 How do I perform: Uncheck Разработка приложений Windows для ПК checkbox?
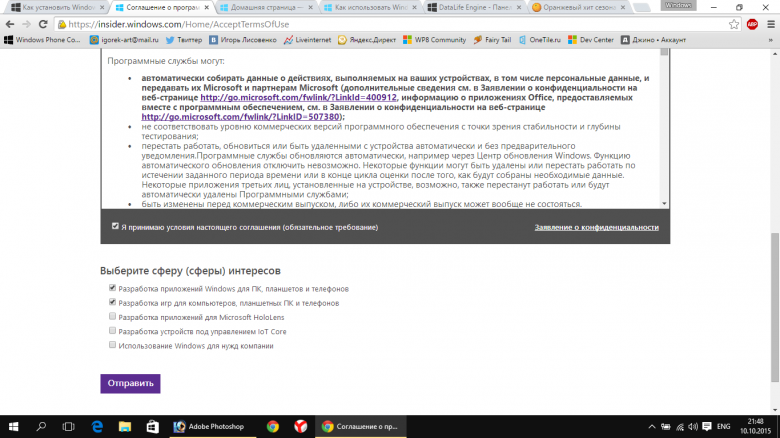pyautogui.click(x=112, y=288)
